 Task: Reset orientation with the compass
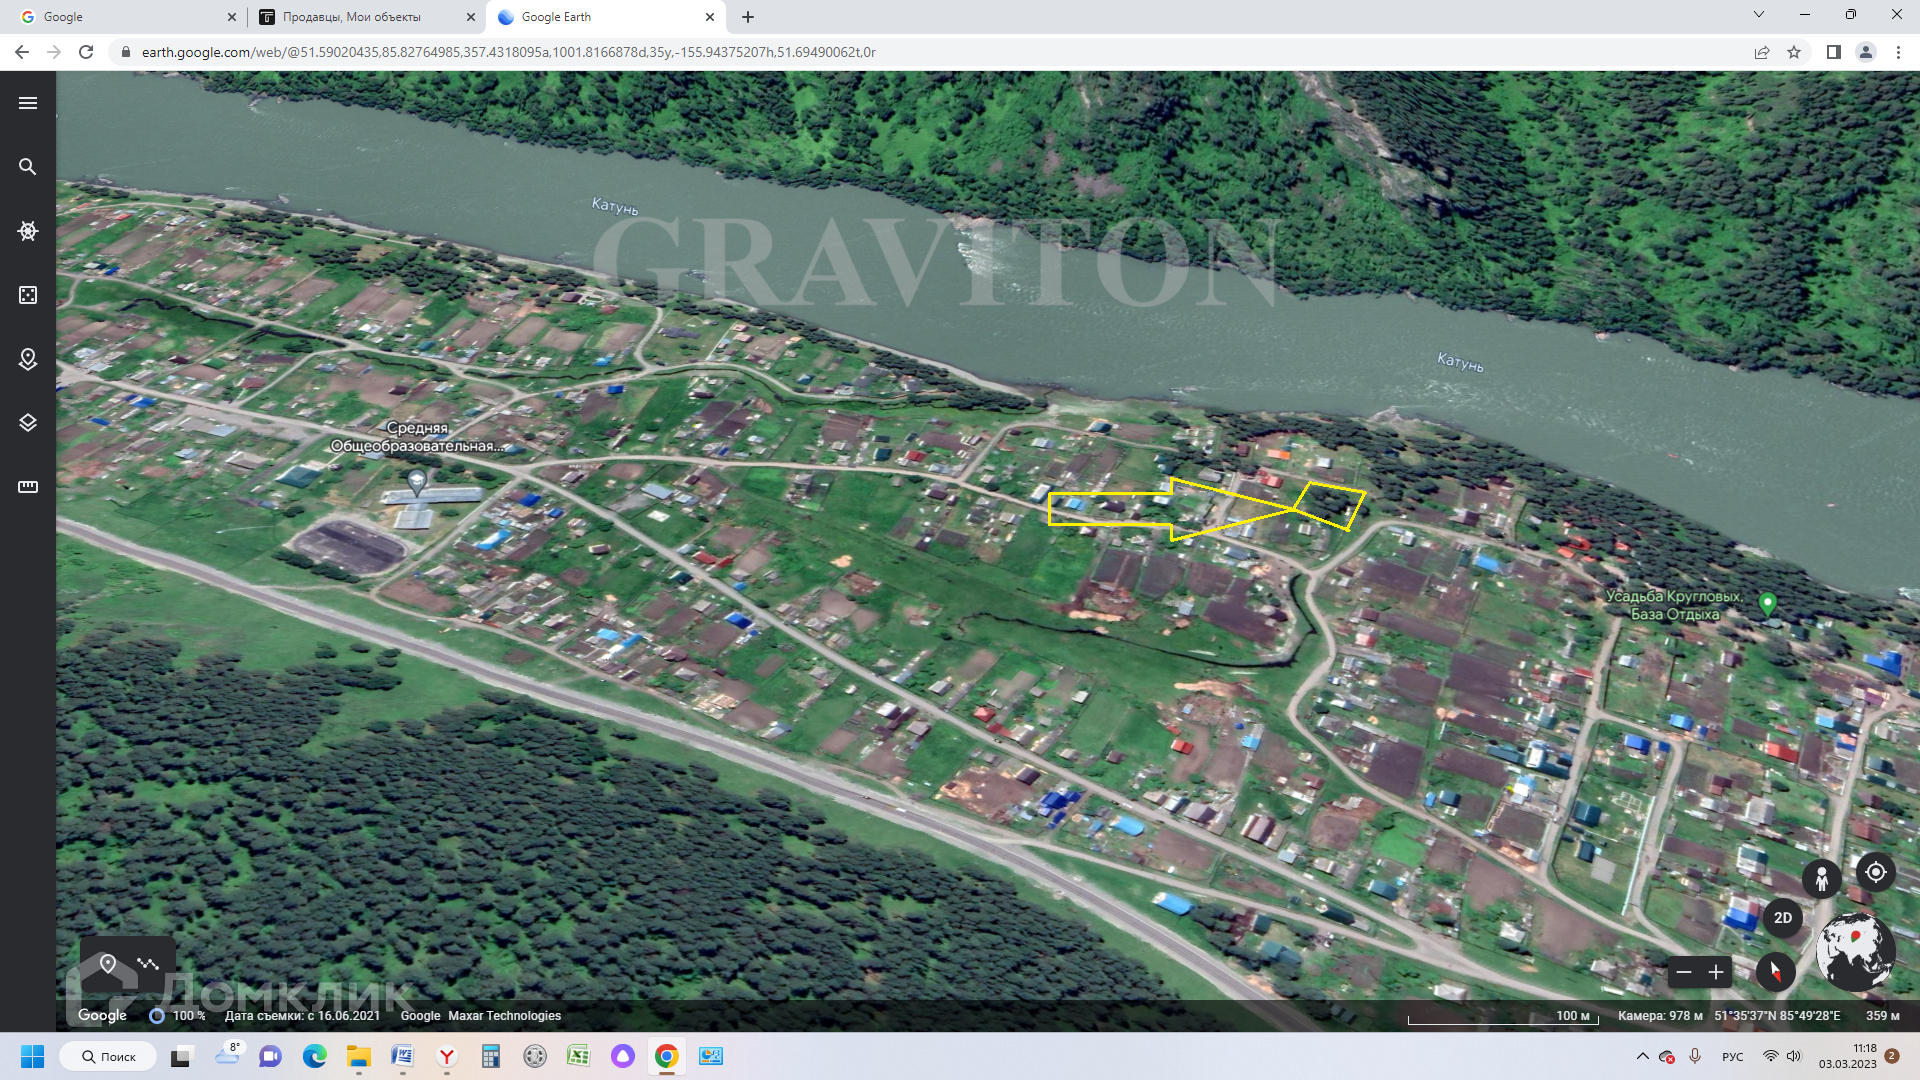click(x=1775, y=972)
